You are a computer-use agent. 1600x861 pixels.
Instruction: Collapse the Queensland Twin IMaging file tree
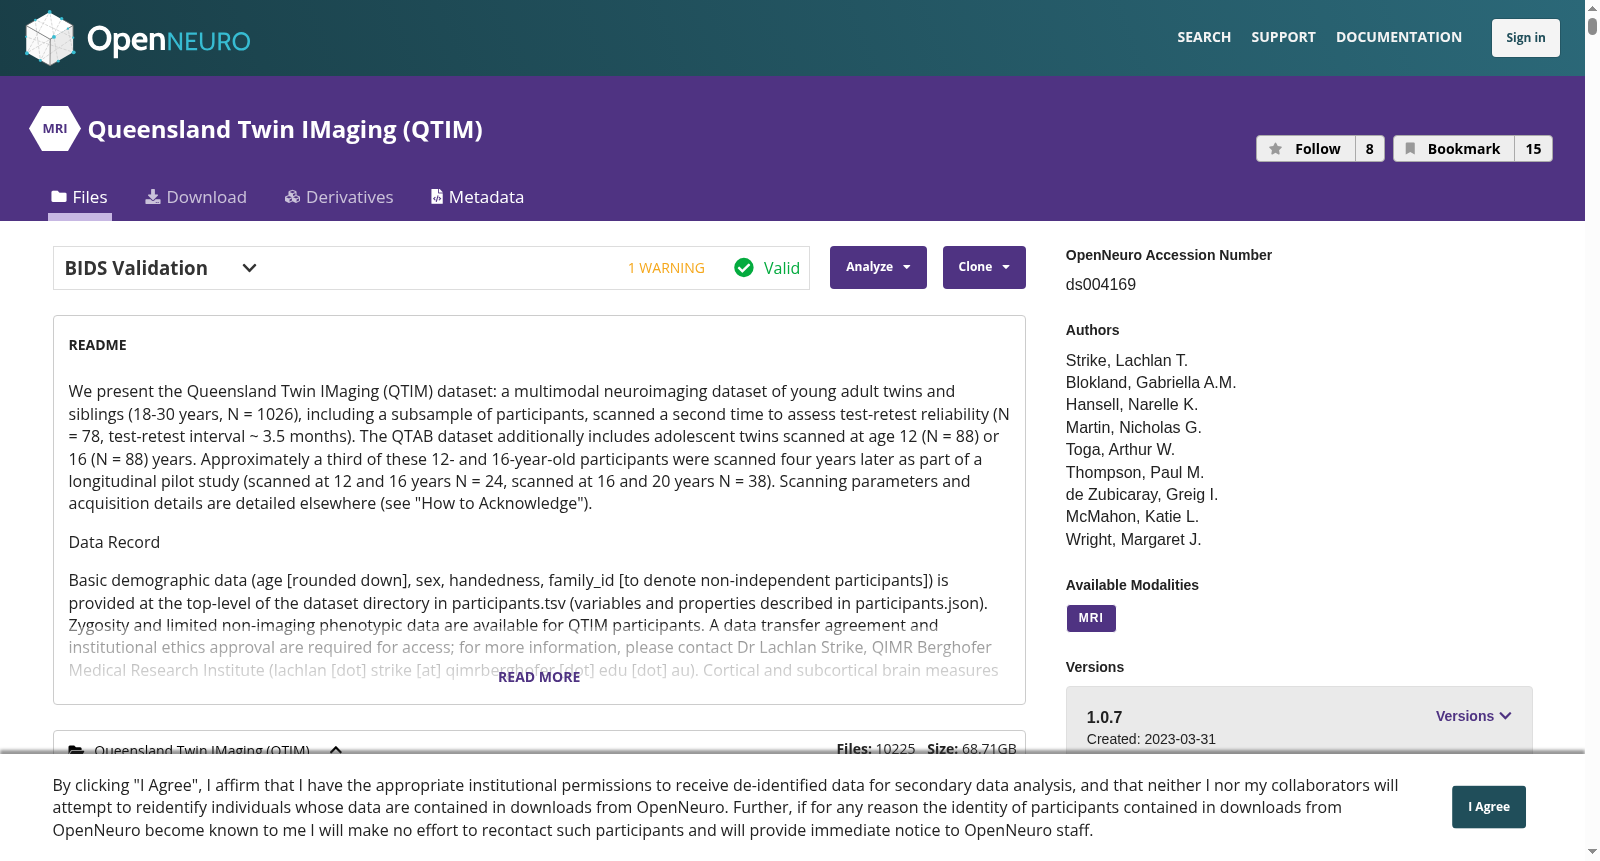(x=336, y=749)
